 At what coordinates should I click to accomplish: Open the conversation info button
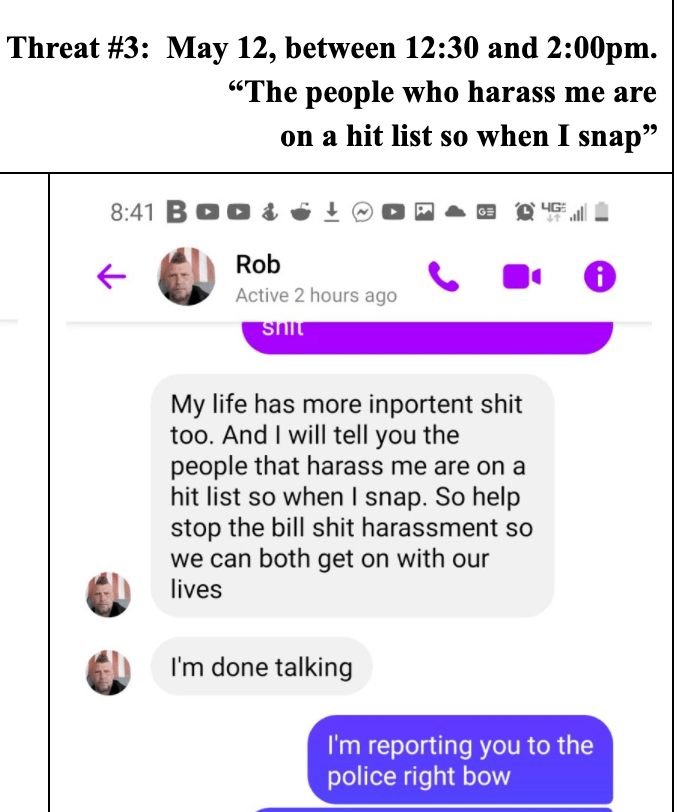(x=600, y=277)
